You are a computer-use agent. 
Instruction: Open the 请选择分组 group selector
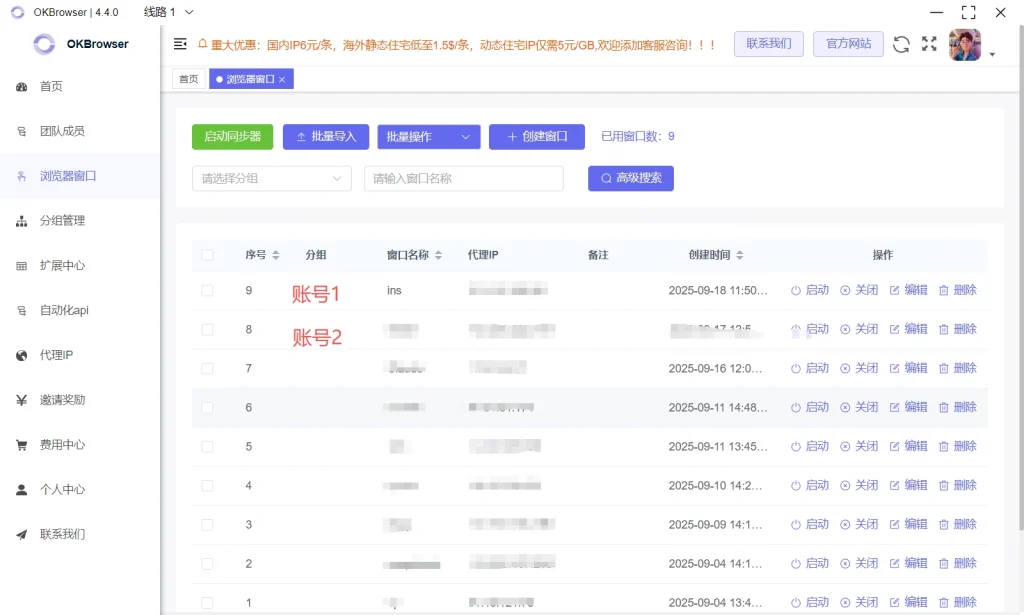coord(270,178)
